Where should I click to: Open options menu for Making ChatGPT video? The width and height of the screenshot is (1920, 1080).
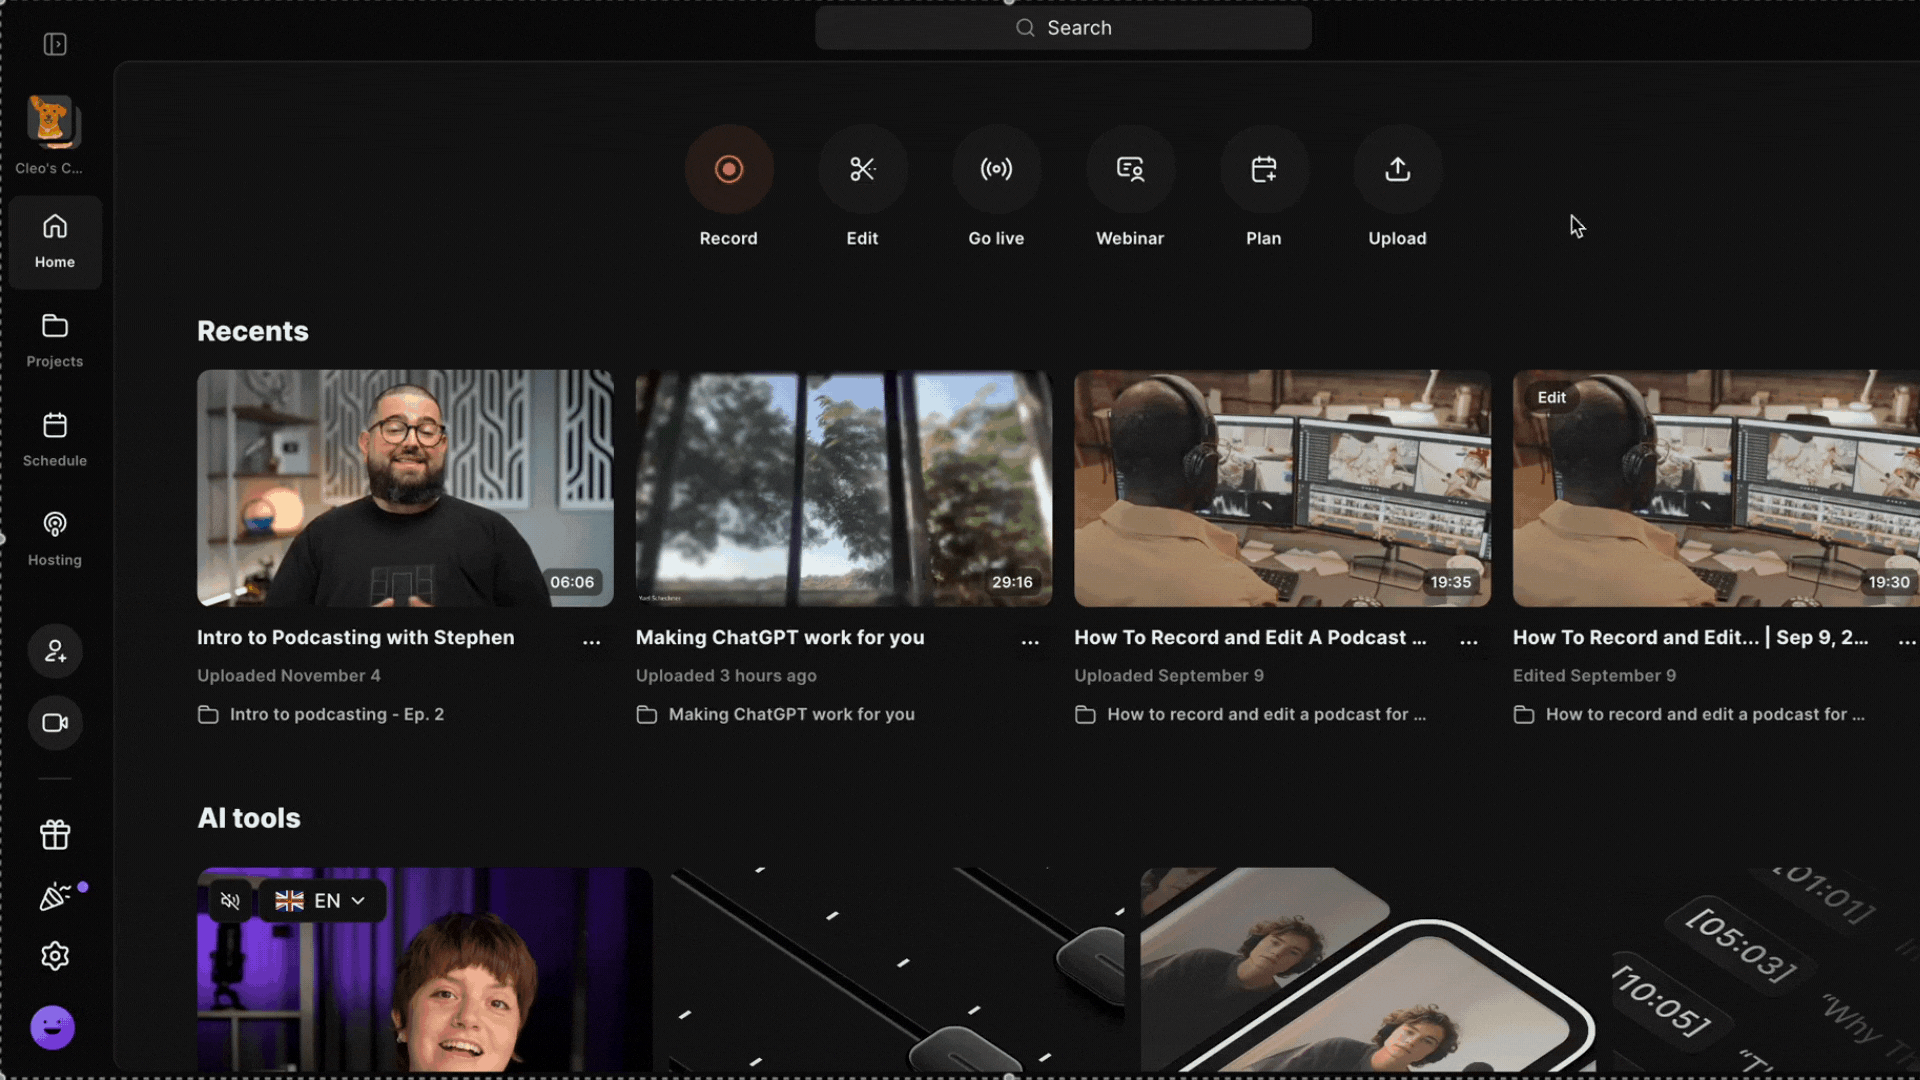(1030, 641)
